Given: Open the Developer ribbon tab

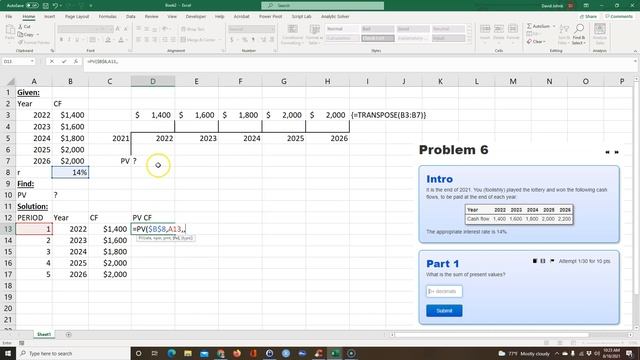Looking at the screenshot, I should click(x=196, y=17).
